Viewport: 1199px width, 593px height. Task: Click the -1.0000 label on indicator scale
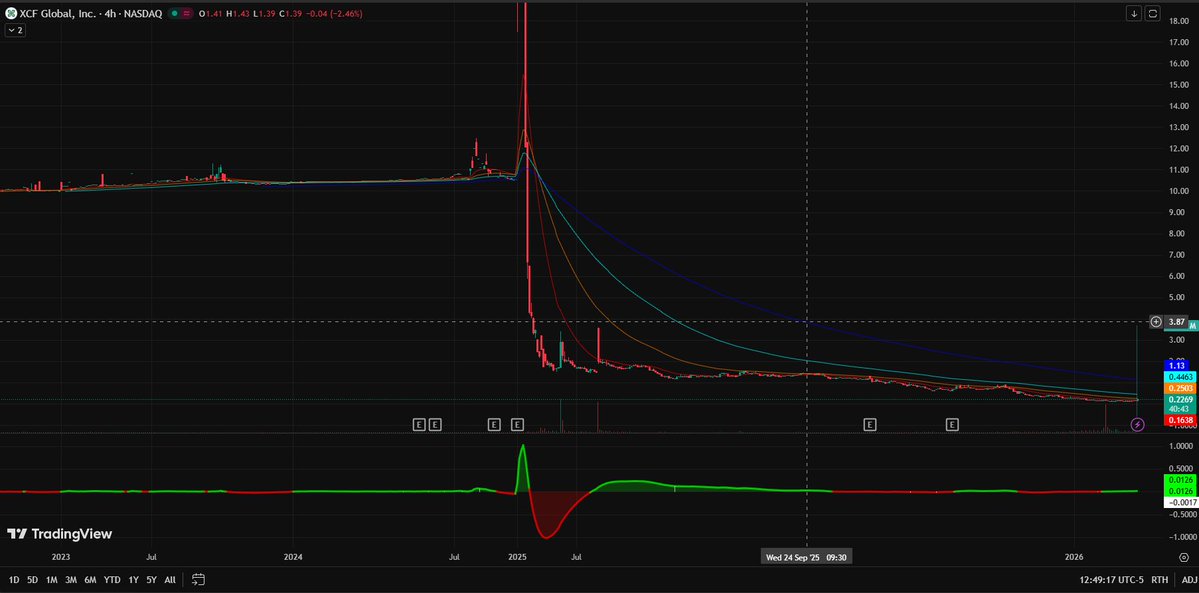pos(1181,537)
